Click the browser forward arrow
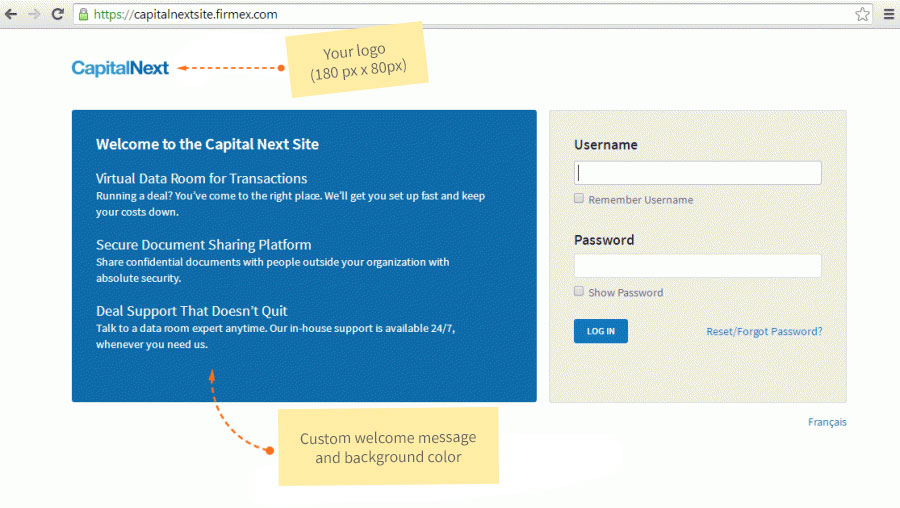Viewport: 900px width, 508px height. [34, 14]
